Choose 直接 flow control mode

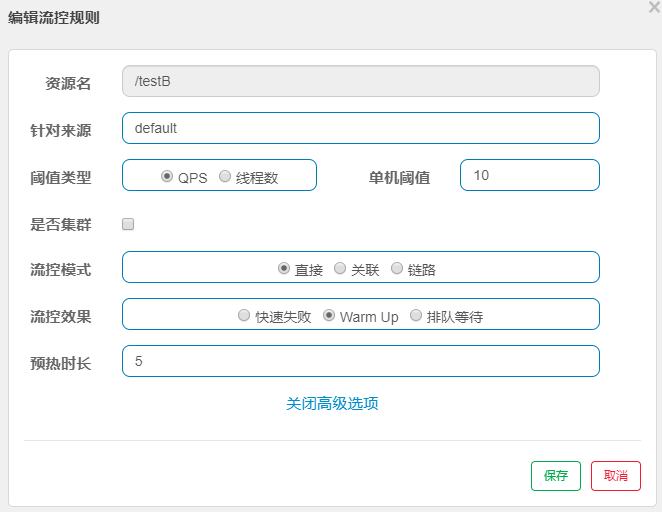point(284,268)
